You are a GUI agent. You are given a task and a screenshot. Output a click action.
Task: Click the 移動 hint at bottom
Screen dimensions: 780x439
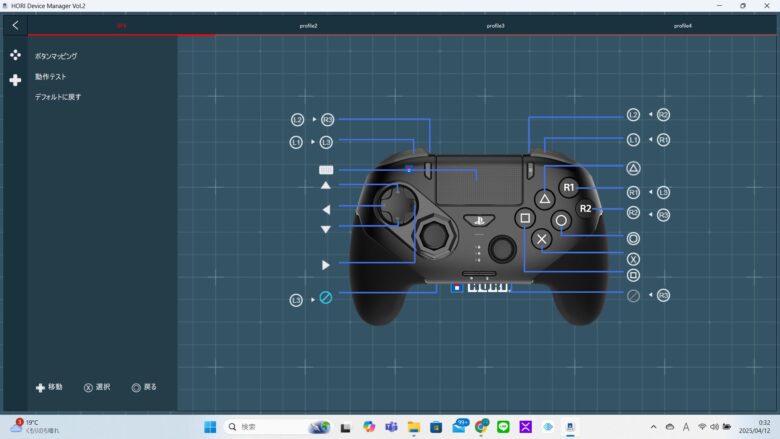pos(49,387)
